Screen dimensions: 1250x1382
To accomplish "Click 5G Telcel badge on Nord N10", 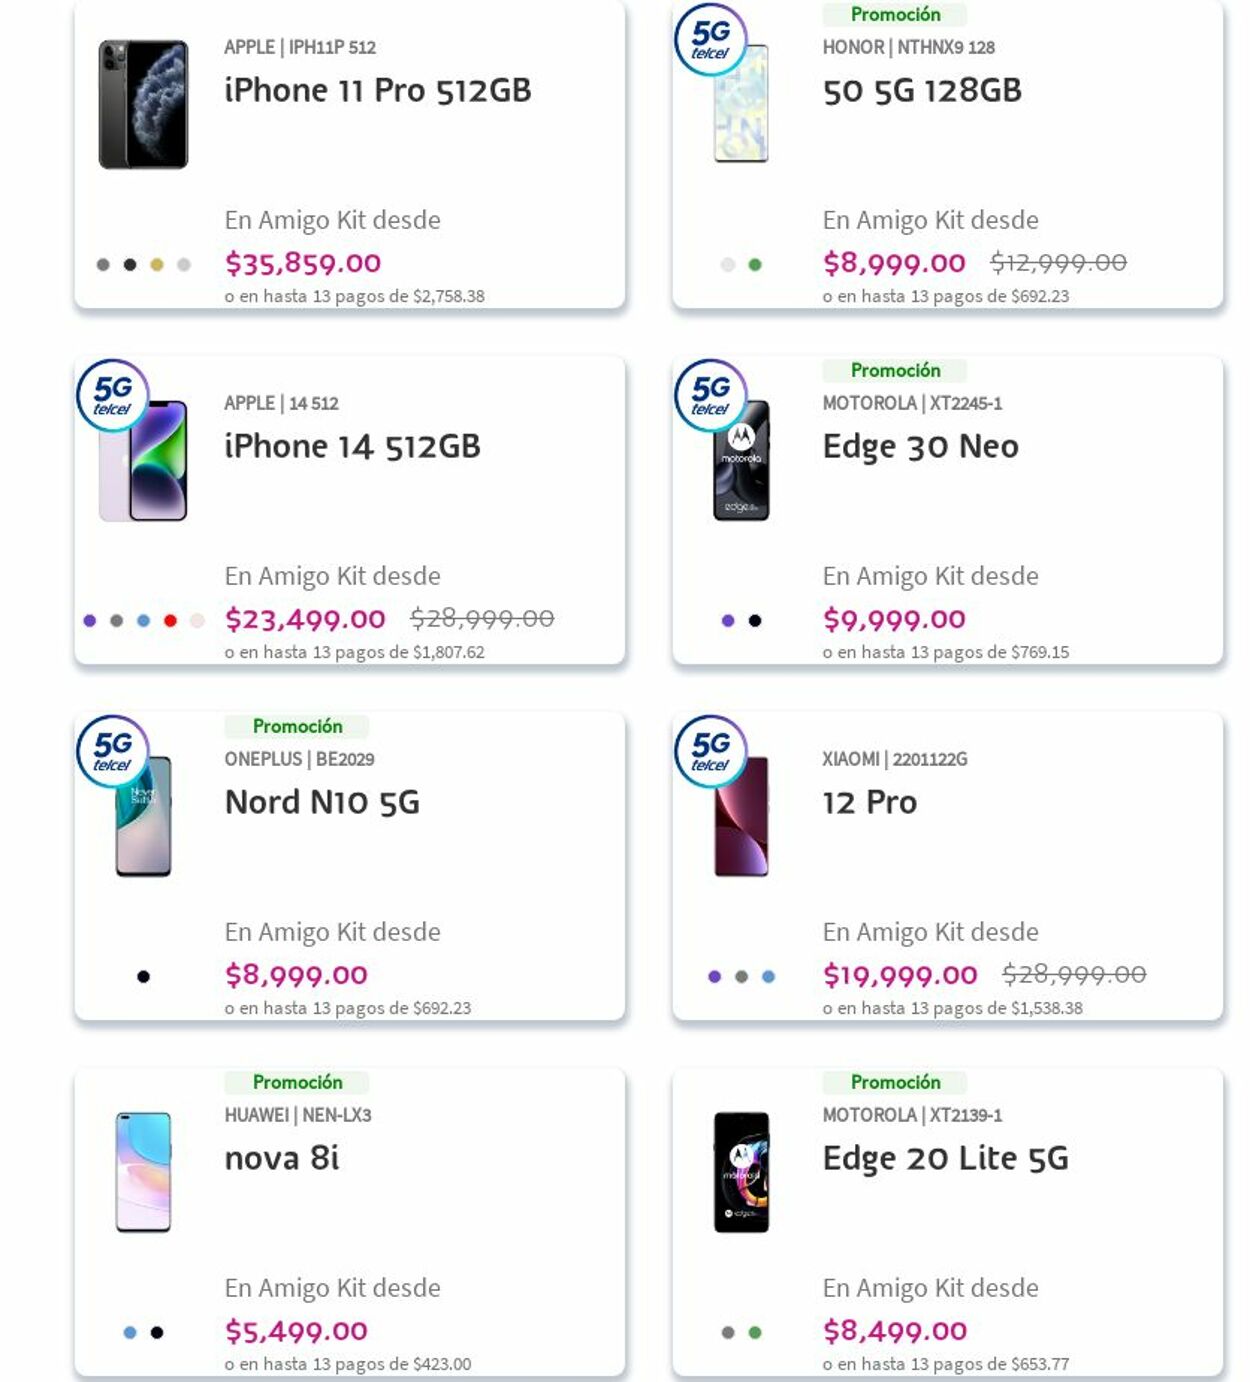I will pos(113,751).
